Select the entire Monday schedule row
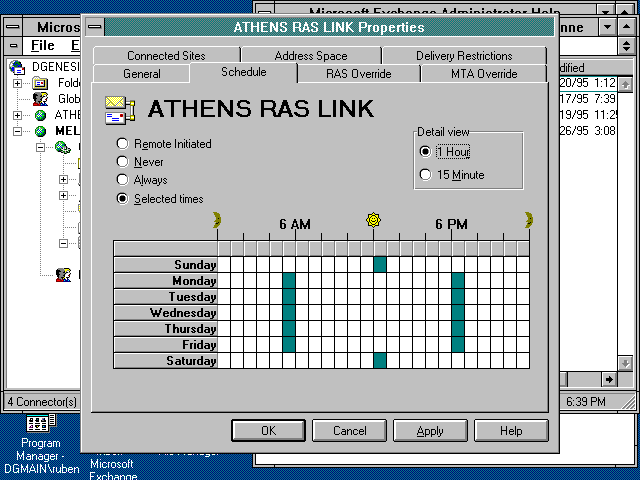The image size is (640, 480). click(x=166, y=281)
